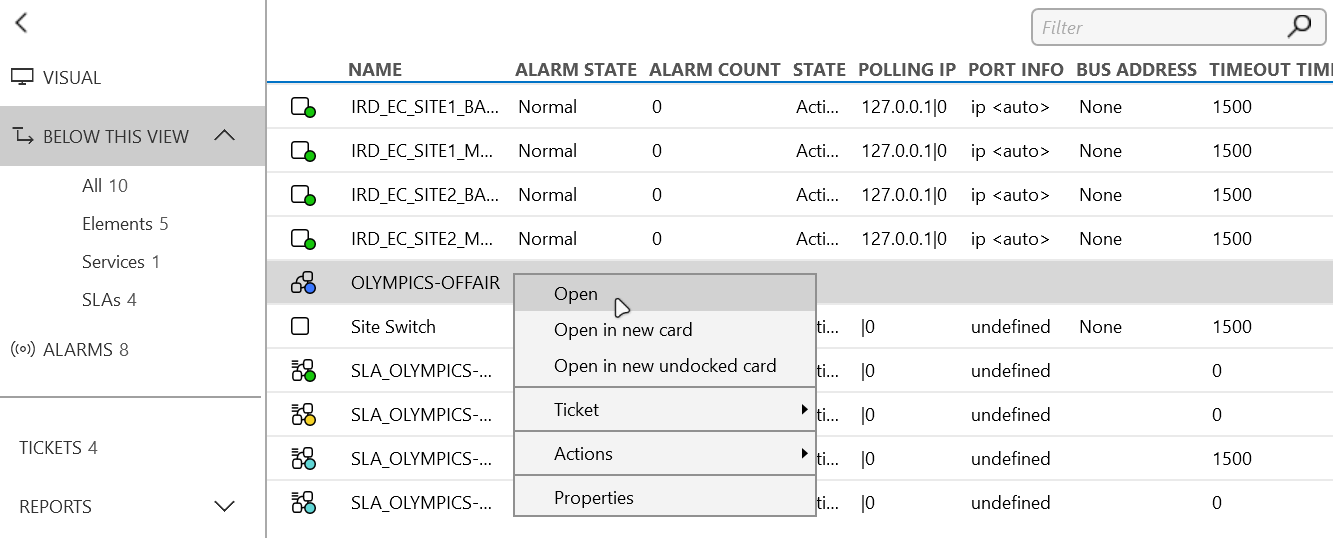Choose Open from context menu
The height and width of the screenshot is (538, 1333).
point(576,294)
